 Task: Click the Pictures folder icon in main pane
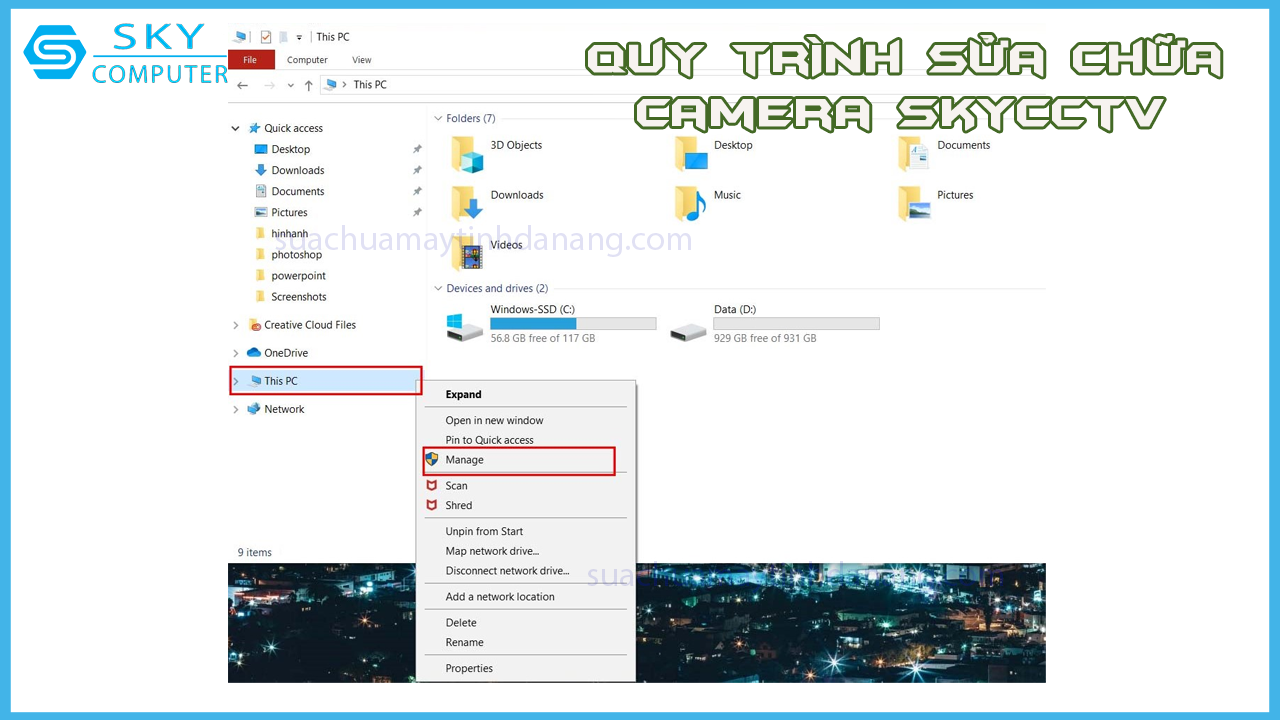tap(914, 204)
